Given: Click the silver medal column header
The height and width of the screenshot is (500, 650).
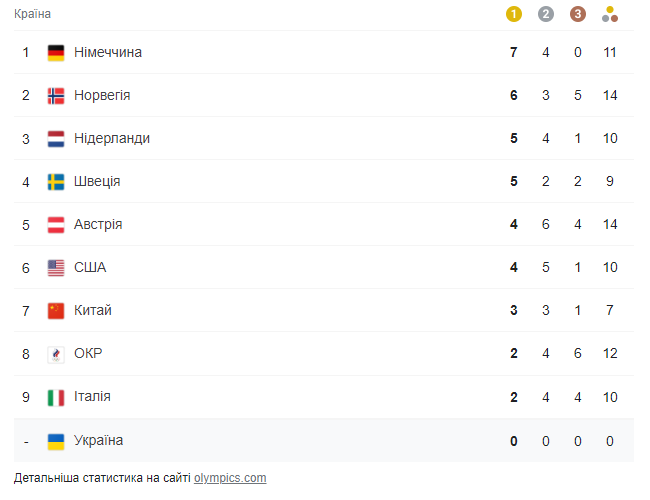Looking at the screenshot, I should pos(545,14).
